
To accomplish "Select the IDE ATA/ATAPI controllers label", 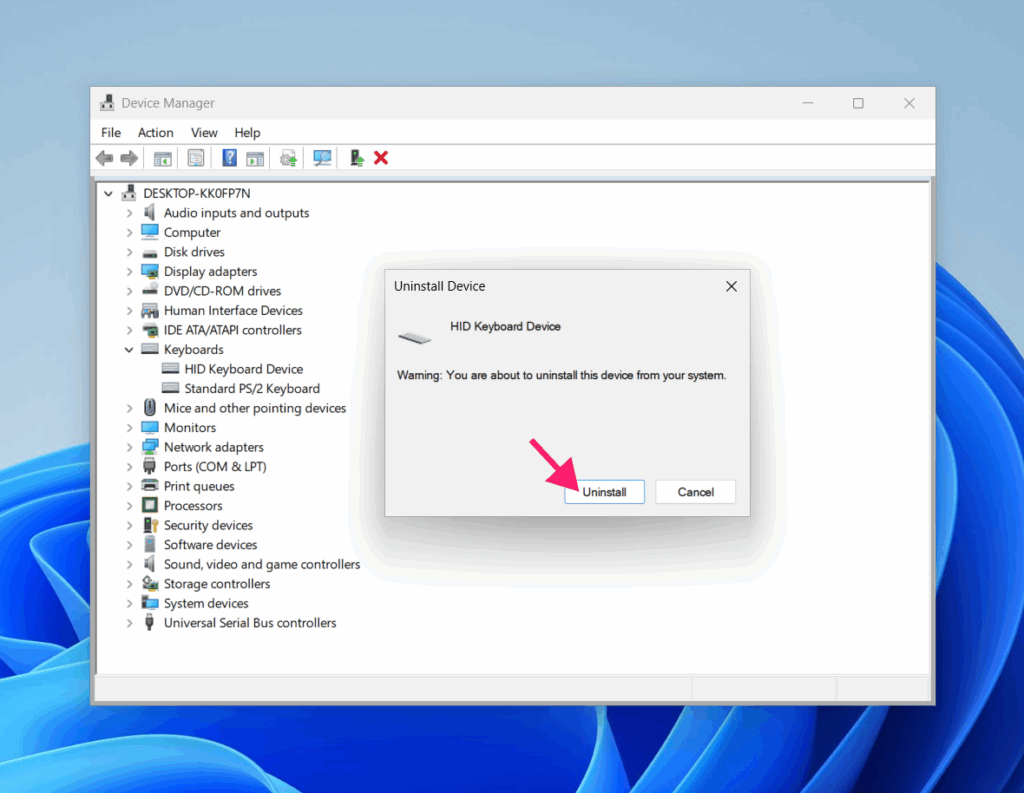I will pyautogui.click(x=232, y=330).
